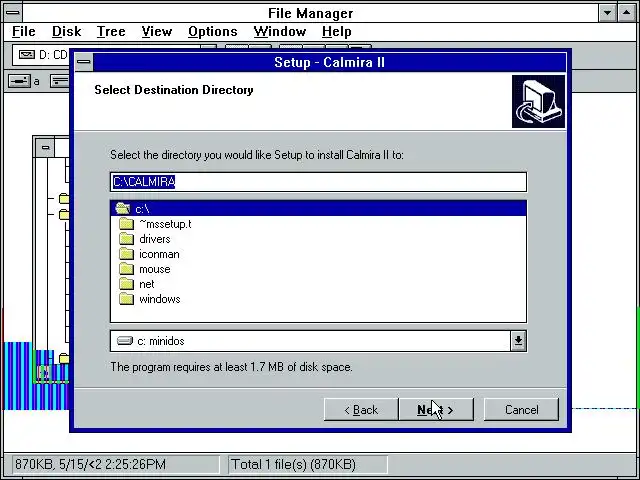Open the Window menu
This screenshot has width=640, height=480.
280,31
